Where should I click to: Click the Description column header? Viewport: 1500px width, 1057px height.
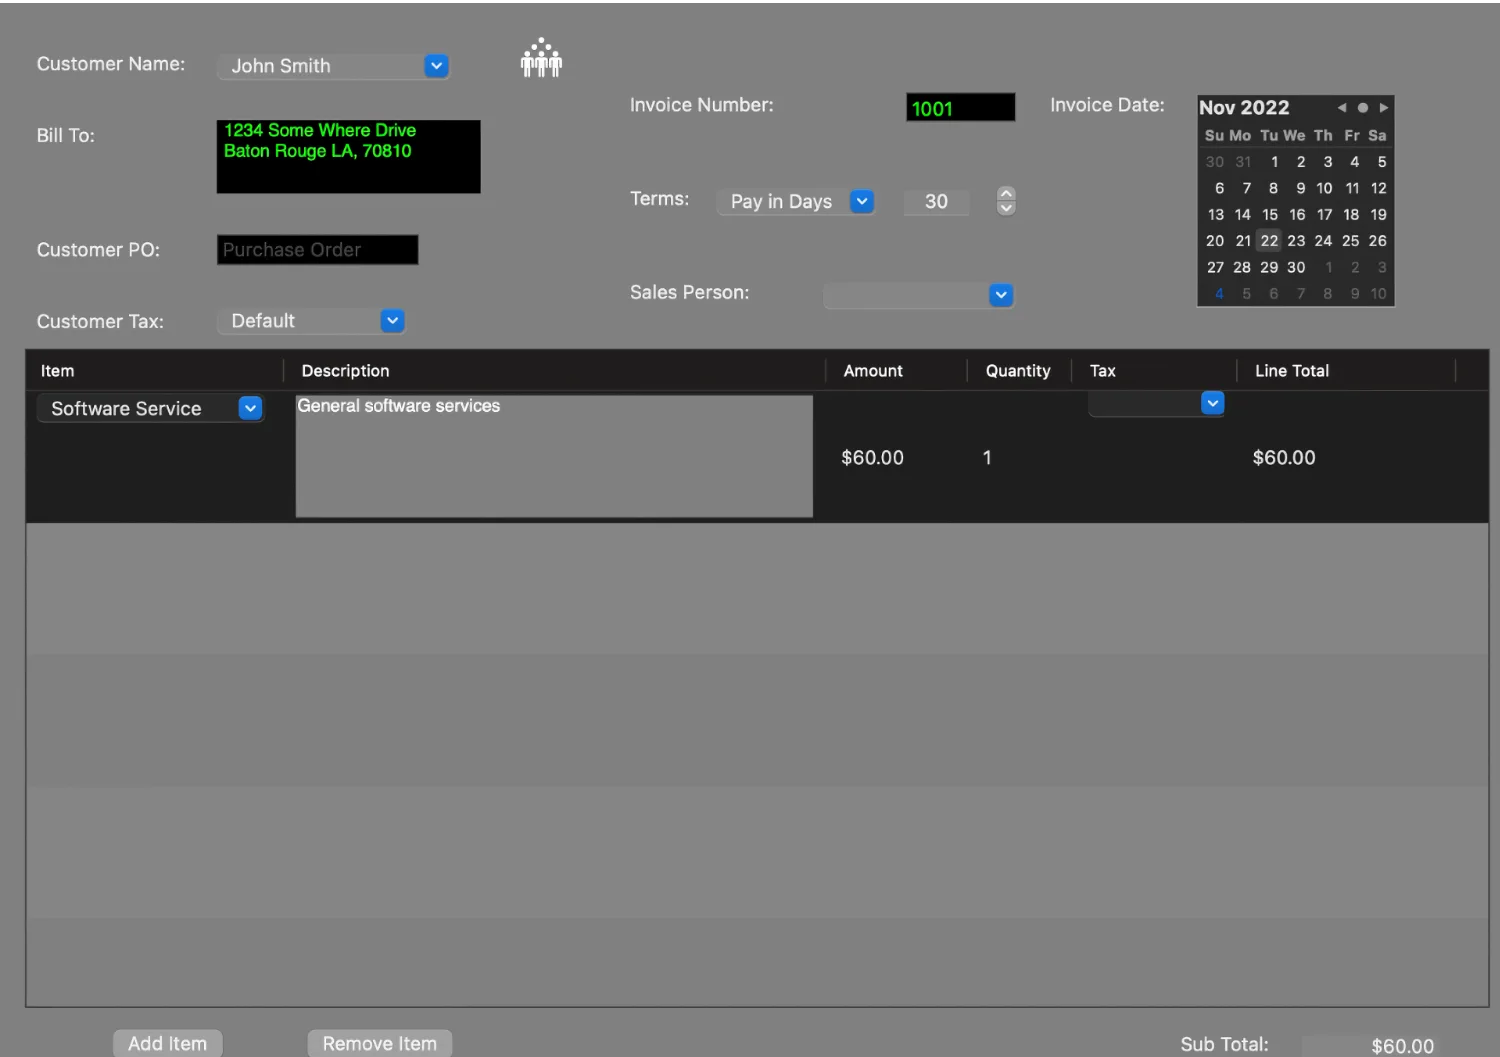pos(346,371)
